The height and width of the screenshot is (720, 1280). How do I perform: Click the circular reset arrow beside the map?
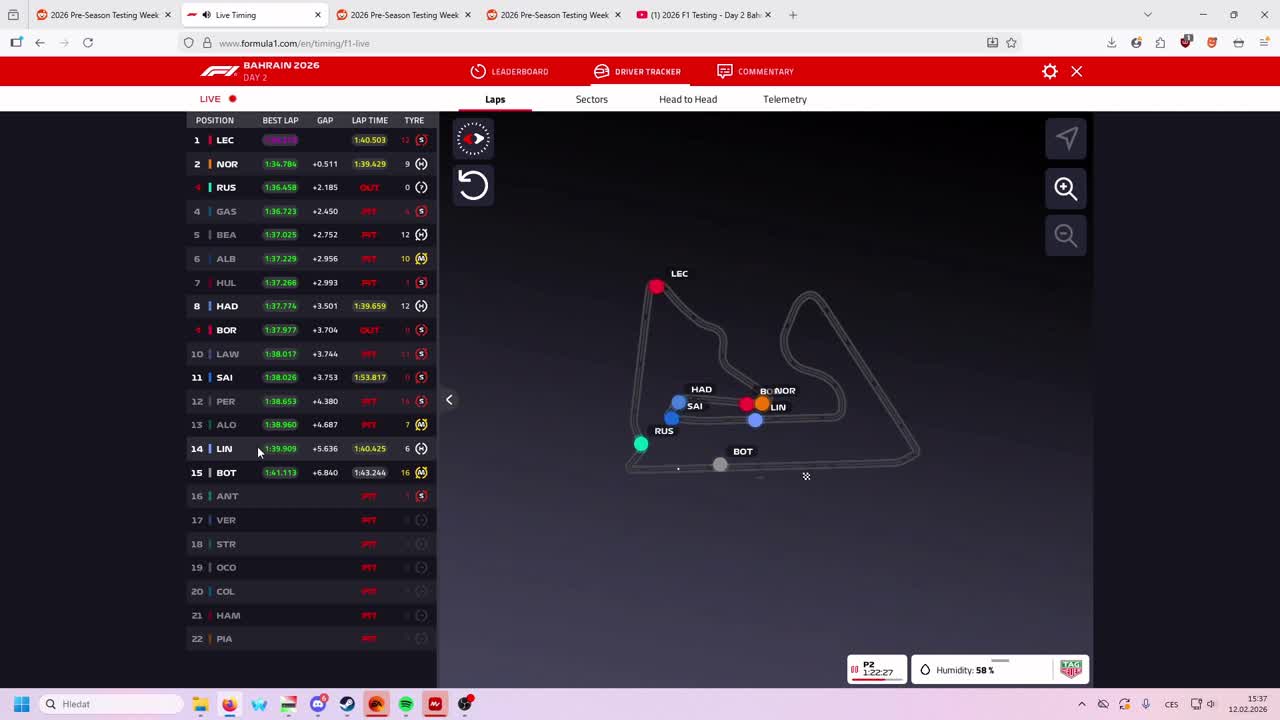[473, 185]
